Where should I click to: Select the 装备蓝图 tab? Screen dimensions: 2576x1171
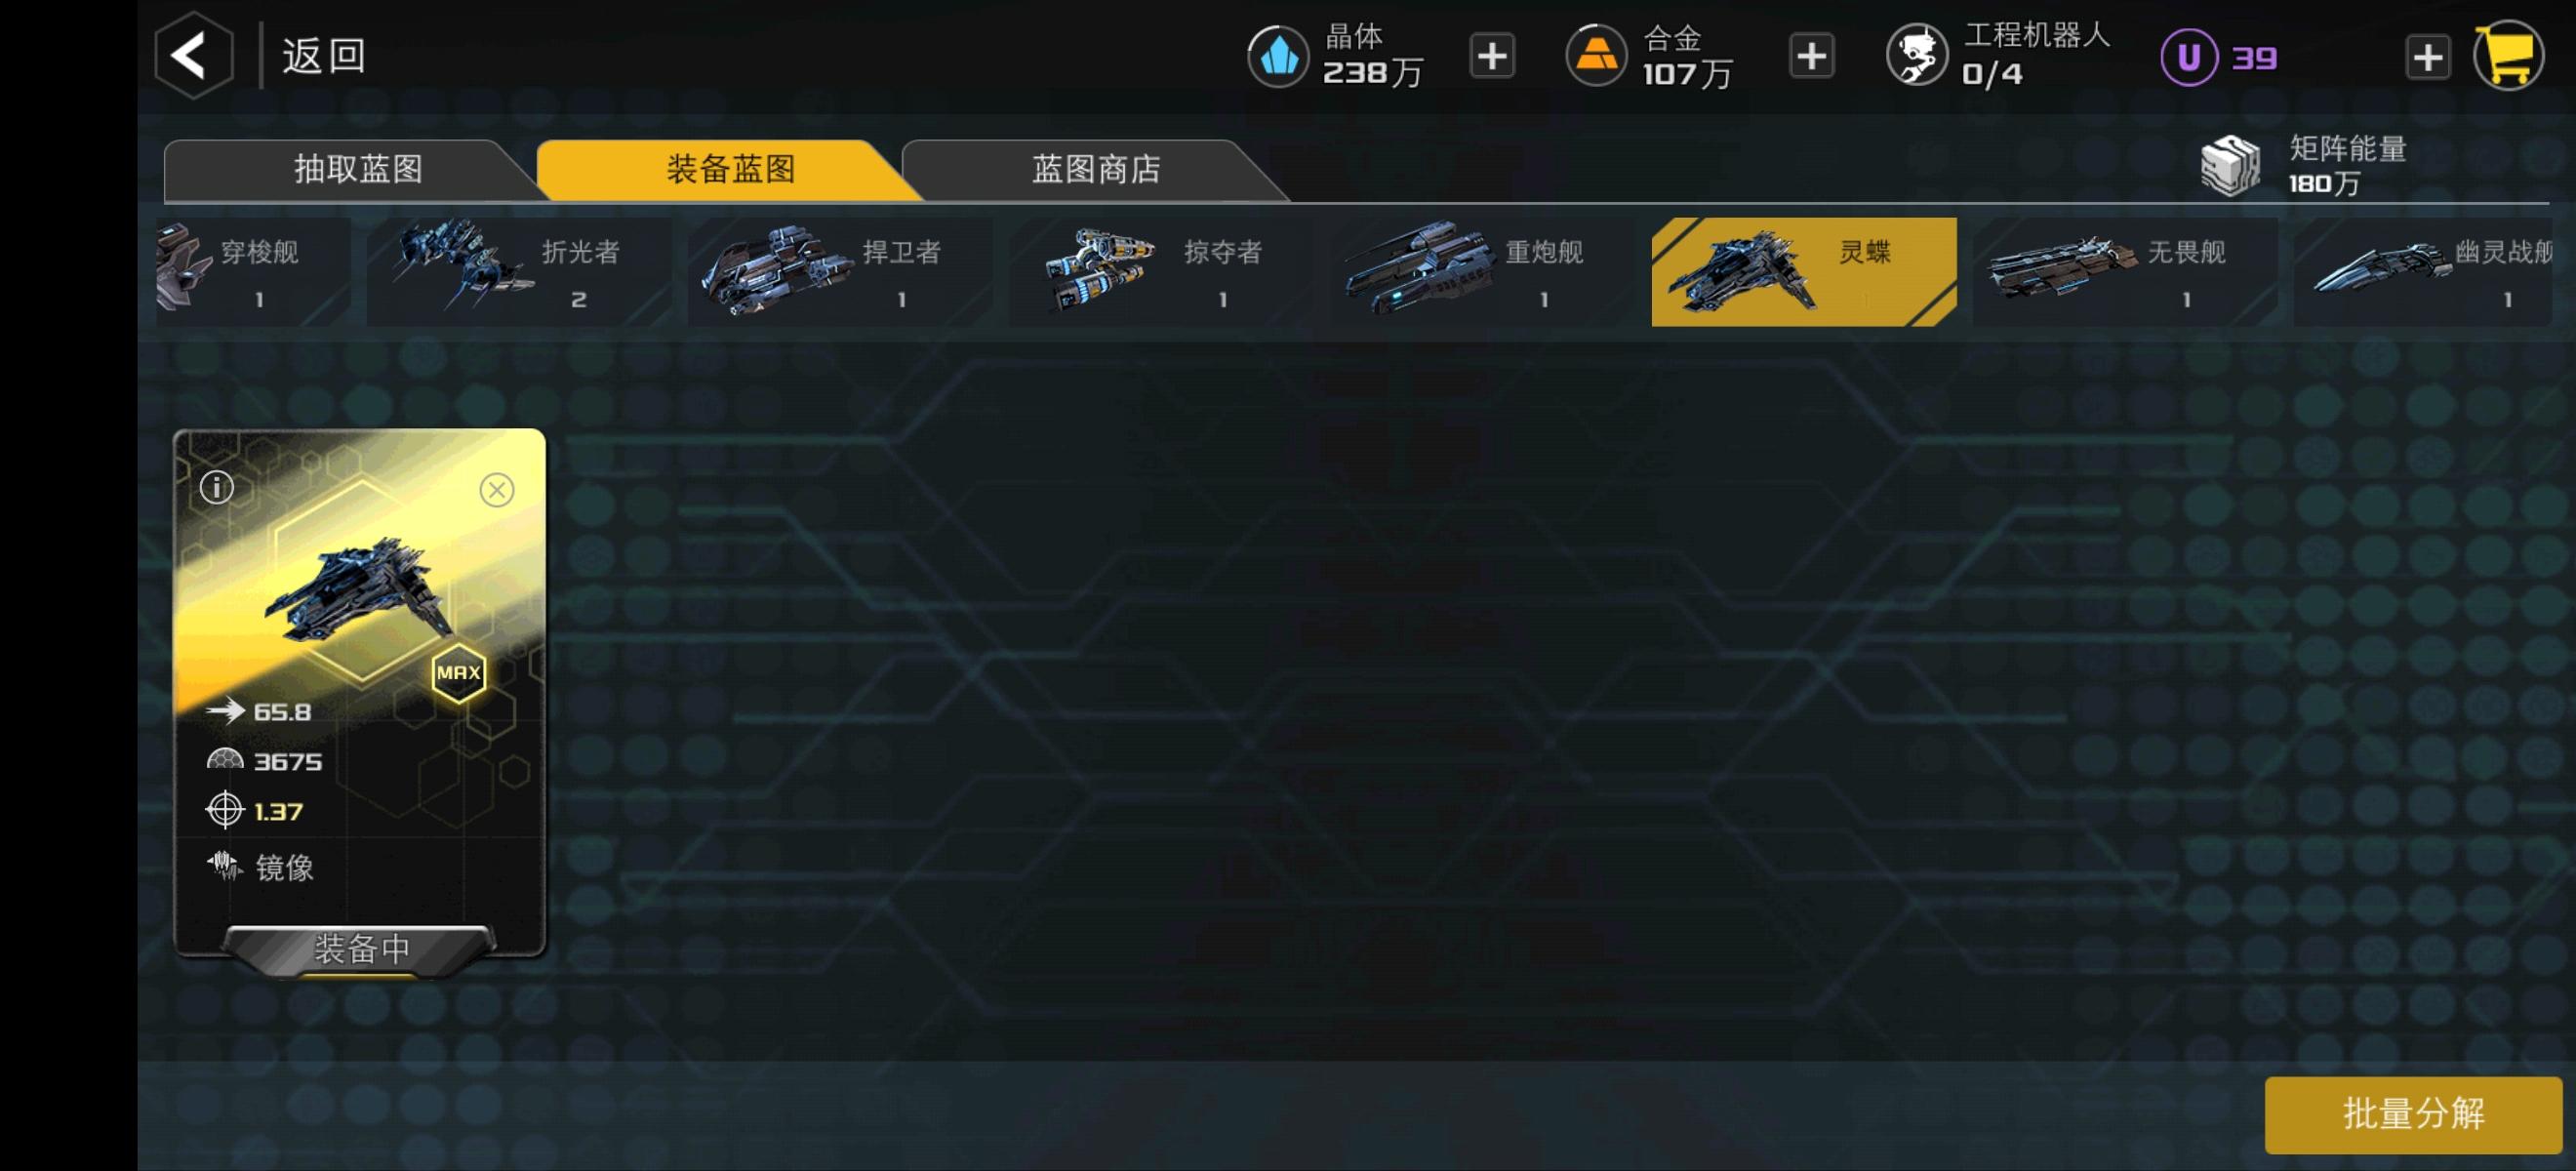click(x=730, y=169)
